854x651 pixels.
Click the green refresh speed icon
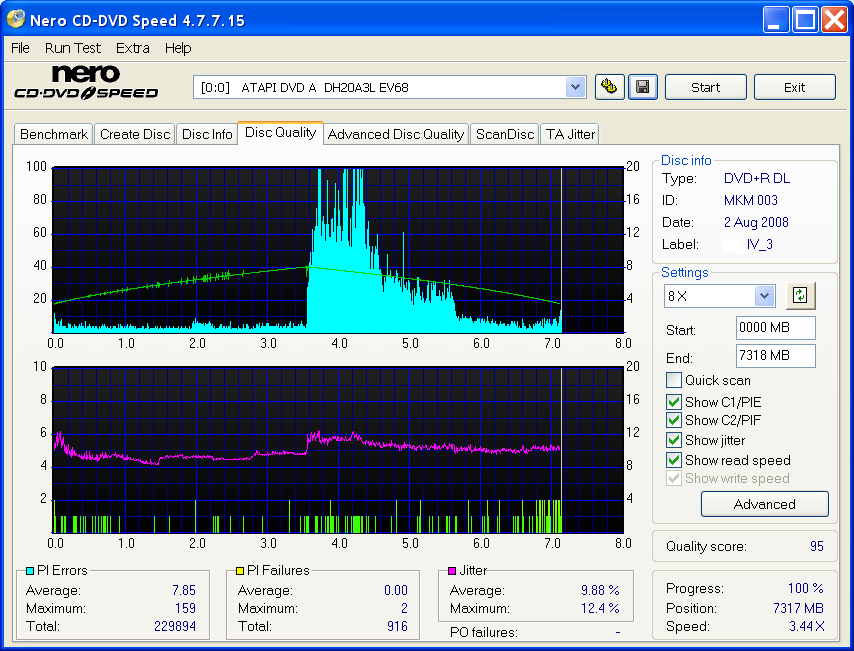coord(799,296)
